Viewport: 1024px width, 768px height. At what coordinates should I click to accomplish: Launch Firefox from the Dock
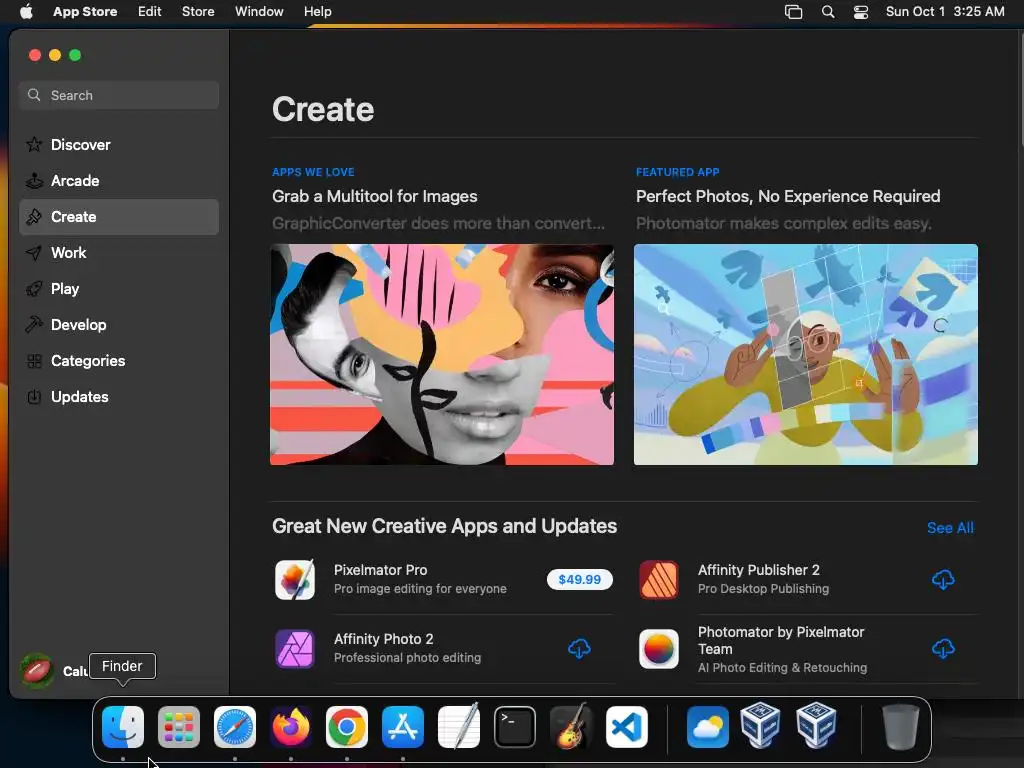[x=291, y=727]
